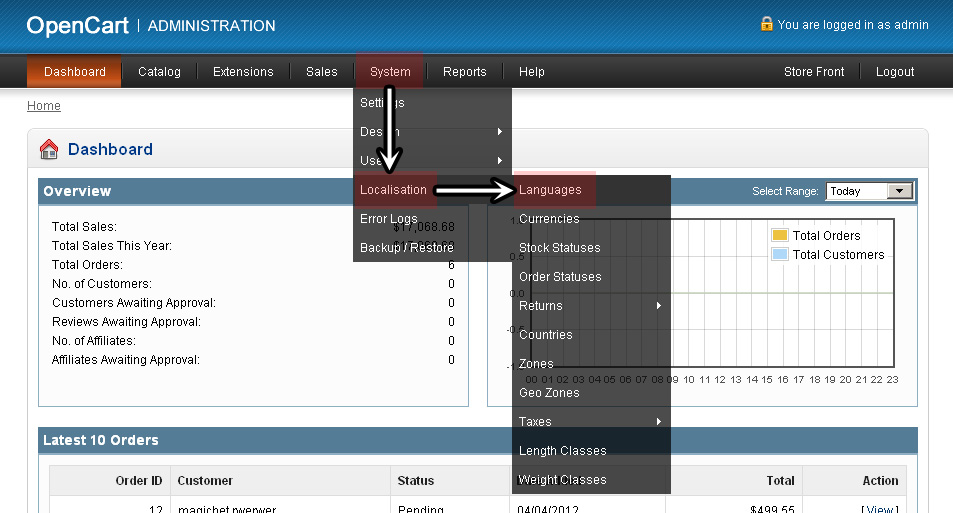Open the Catalog menu

159,72
